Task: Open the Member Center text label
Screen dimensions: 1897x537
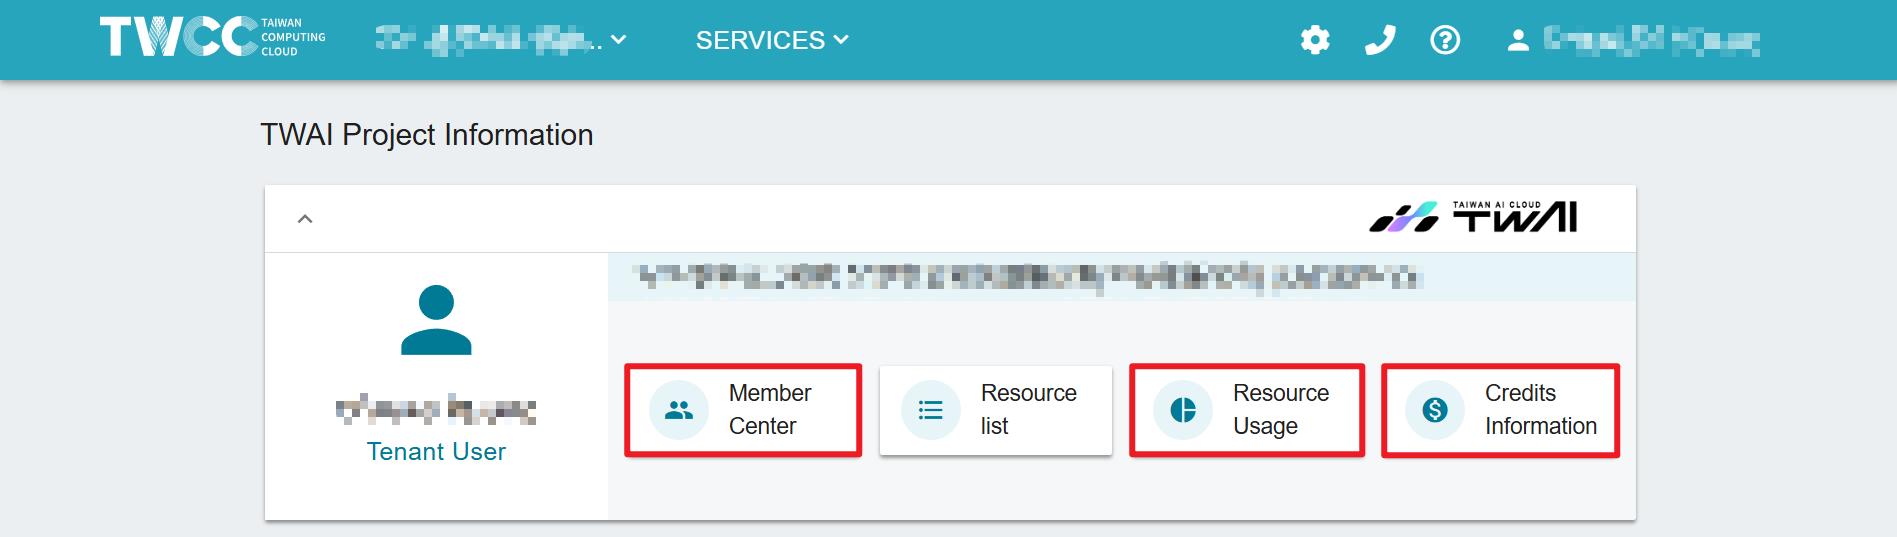Action: pos(769,409)
